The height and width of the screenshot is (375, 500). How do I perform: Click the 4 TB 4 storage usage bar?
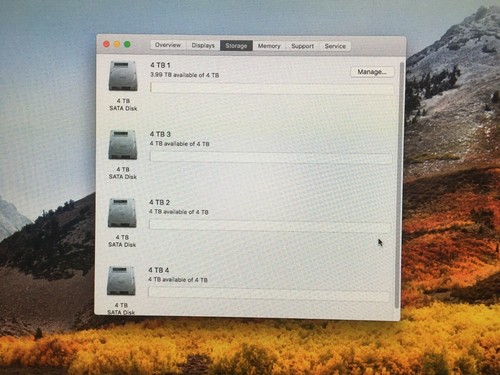pyautogui.click(x=269, y=294)
